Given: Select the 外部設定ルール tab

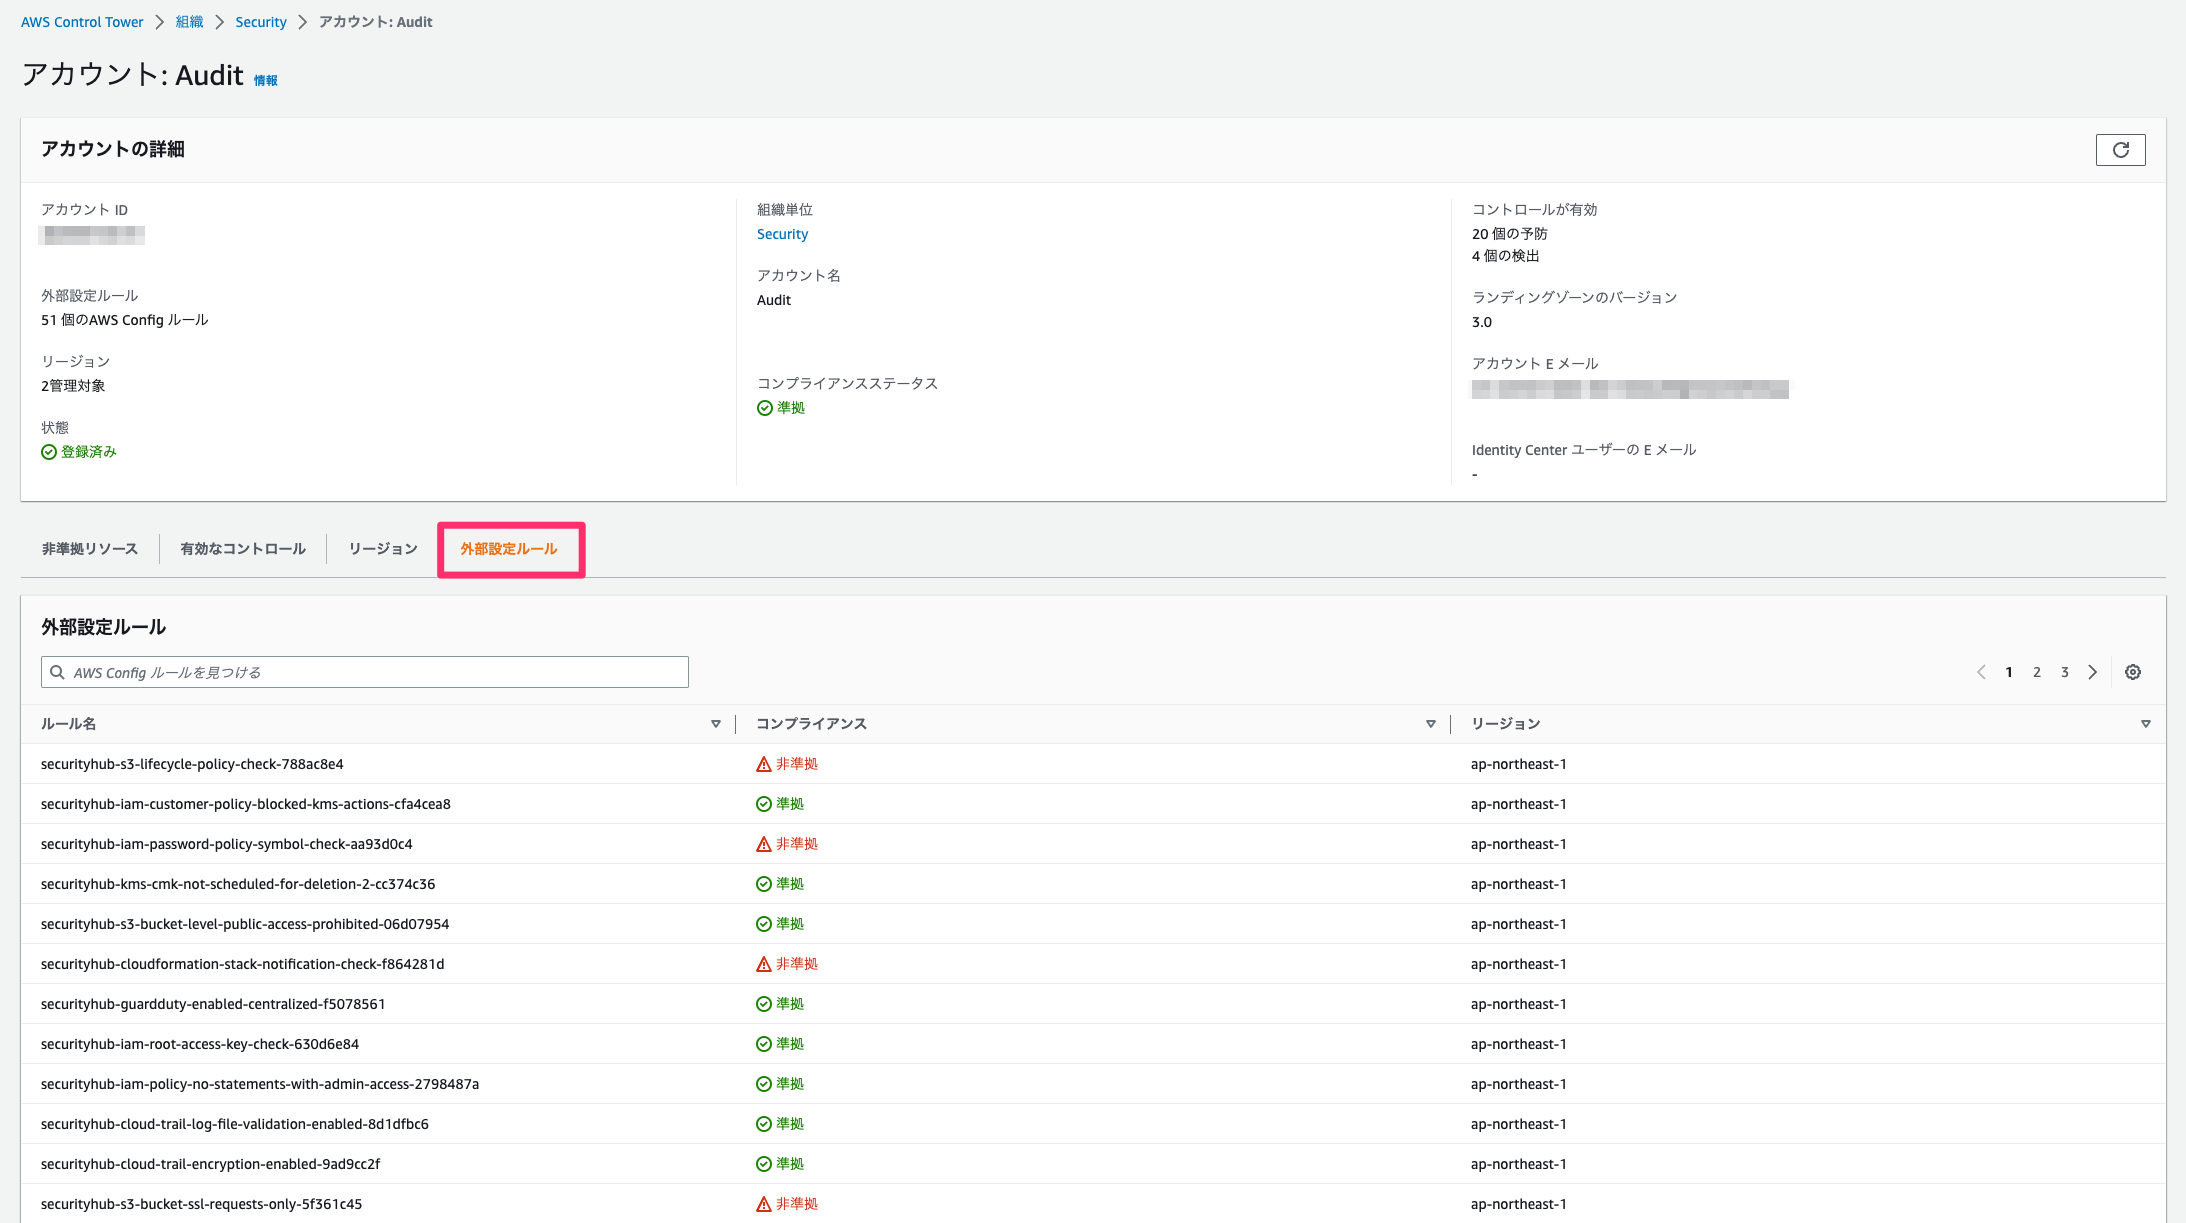Looking at the screenshot, I should (x=509, y=549).
